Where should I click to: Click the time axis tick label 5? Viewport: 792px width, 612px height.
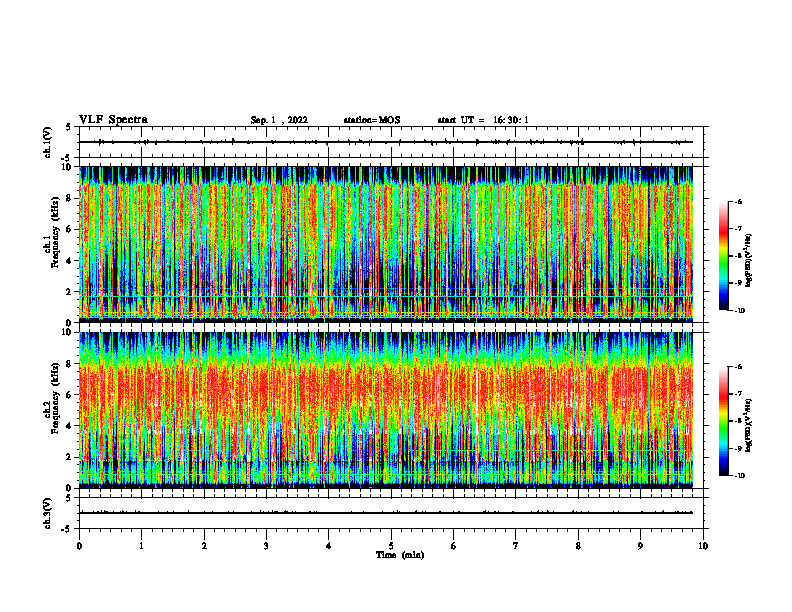pos(391,546)
